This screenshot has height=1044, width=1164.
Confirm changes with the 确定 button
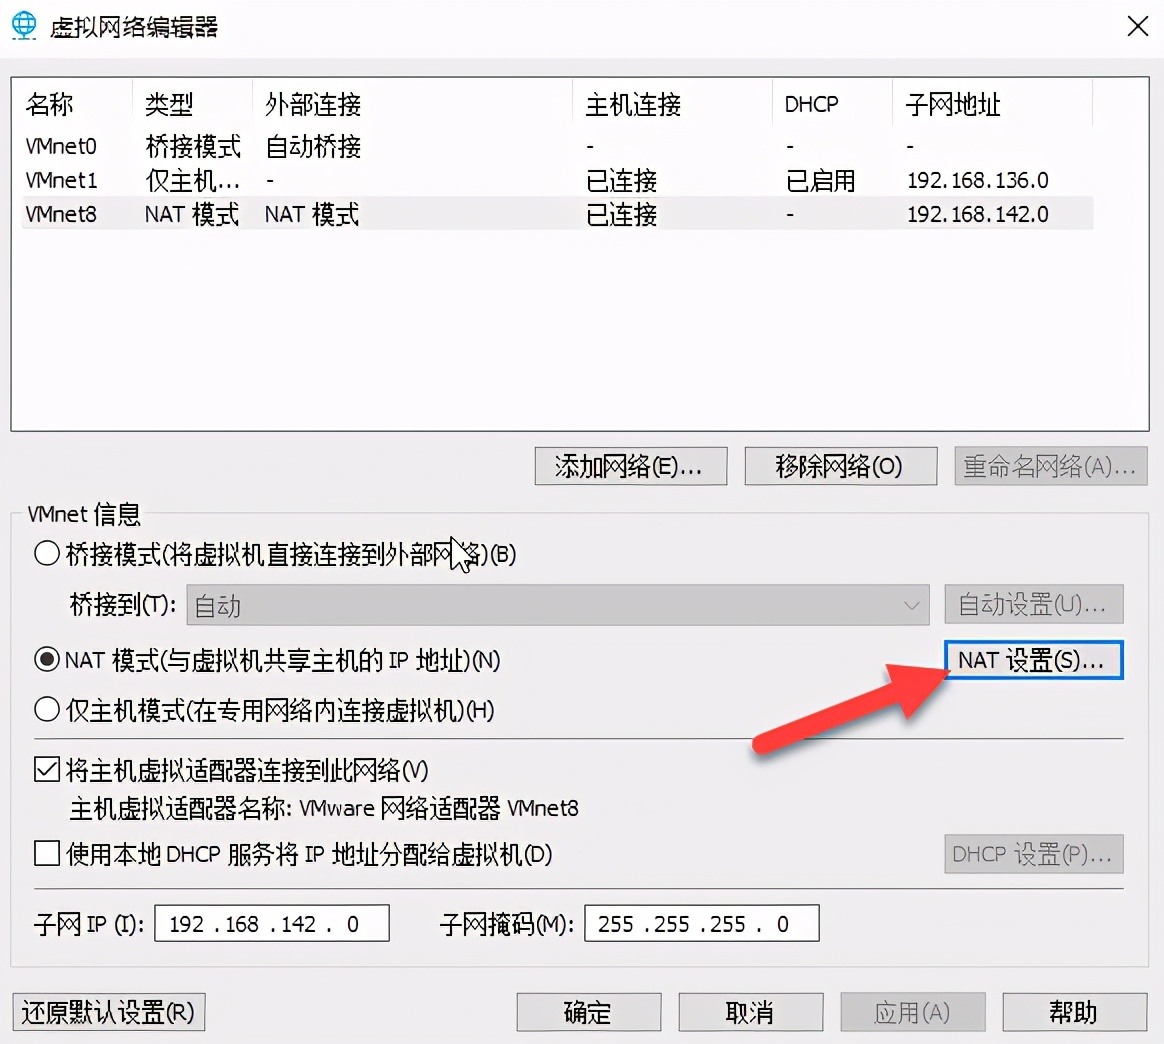pos(588,1012)
